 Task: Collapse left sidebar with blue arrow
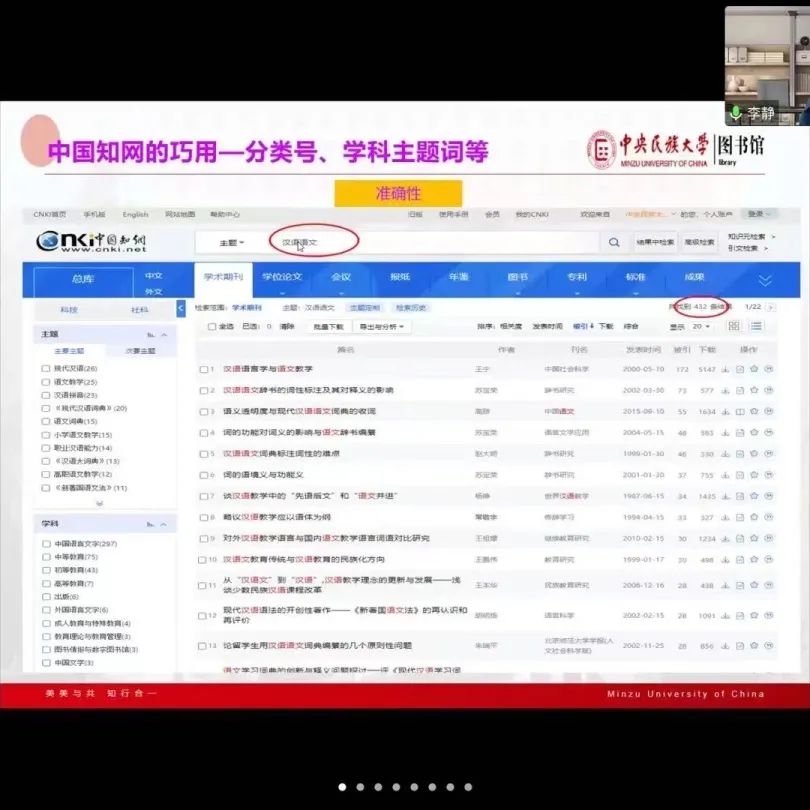click(181, 309)
